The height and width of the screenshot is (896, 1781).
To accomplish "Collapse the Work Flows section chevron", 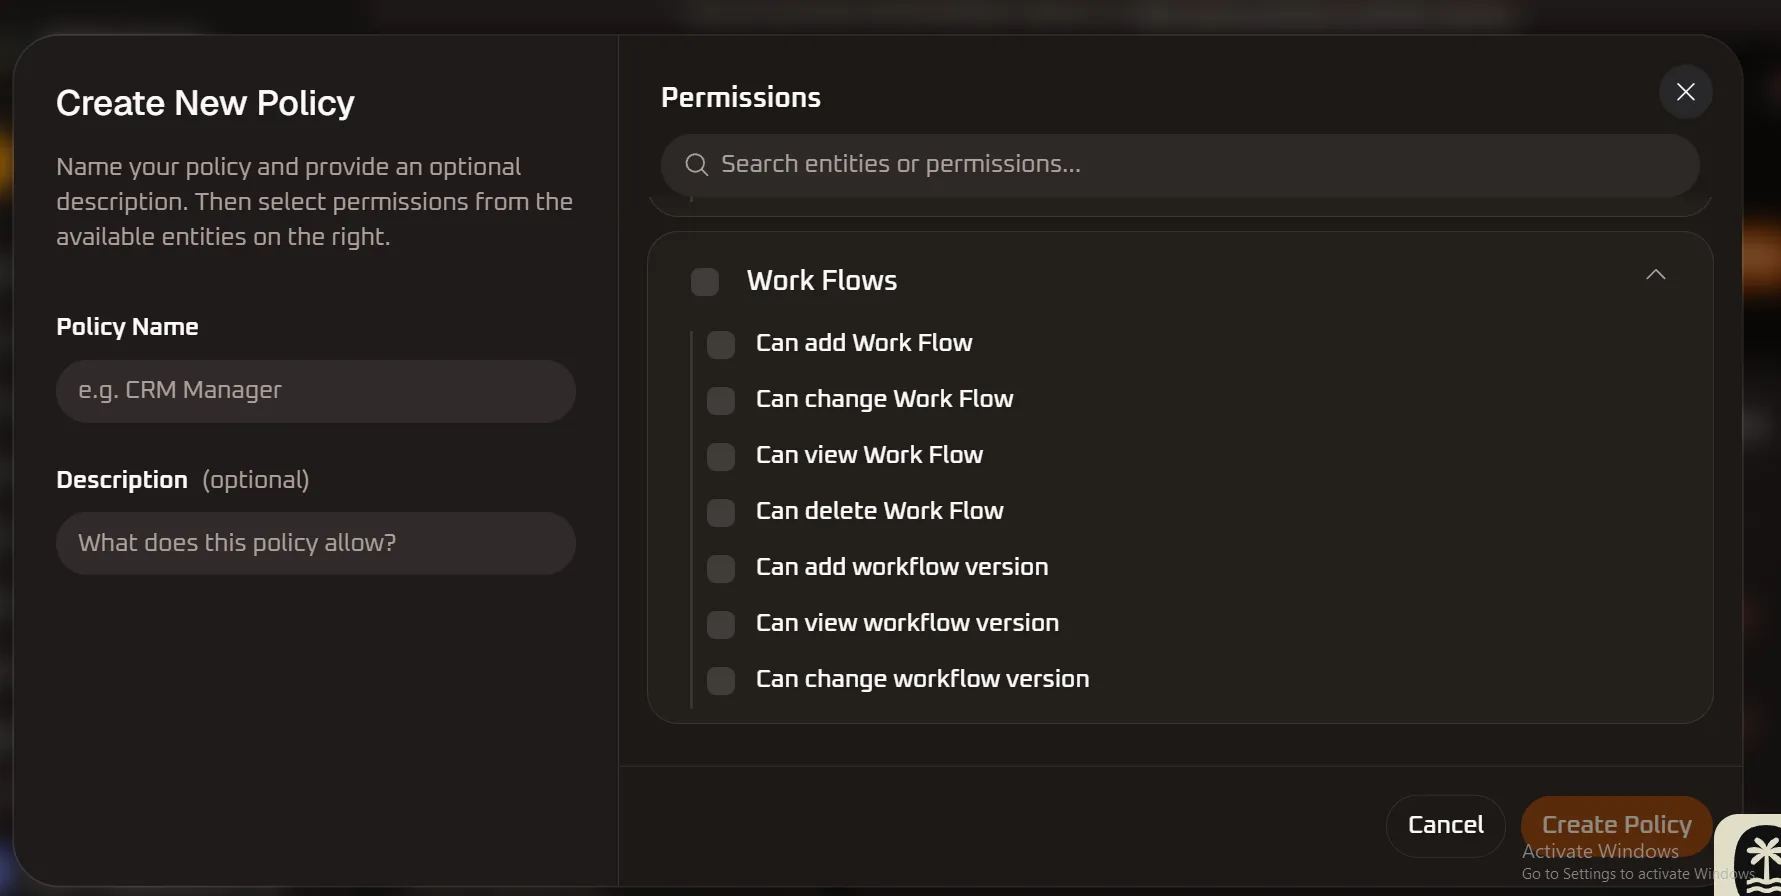I will tap(1656, 275).
